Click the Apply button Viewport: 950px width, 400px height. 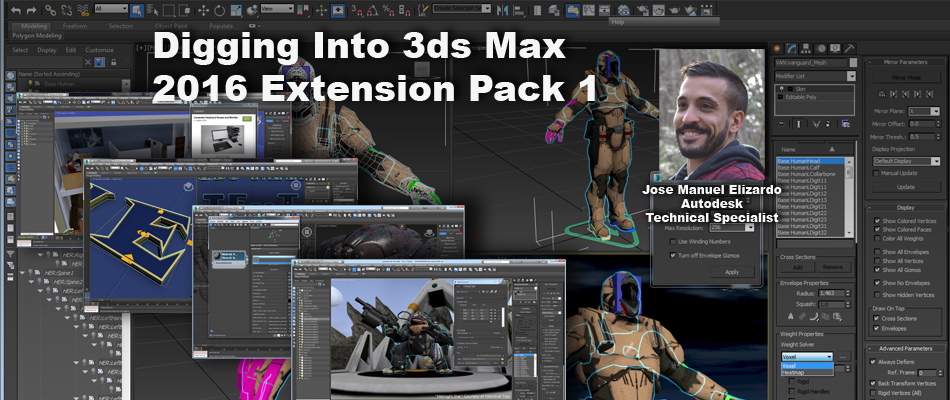[731, 272]
